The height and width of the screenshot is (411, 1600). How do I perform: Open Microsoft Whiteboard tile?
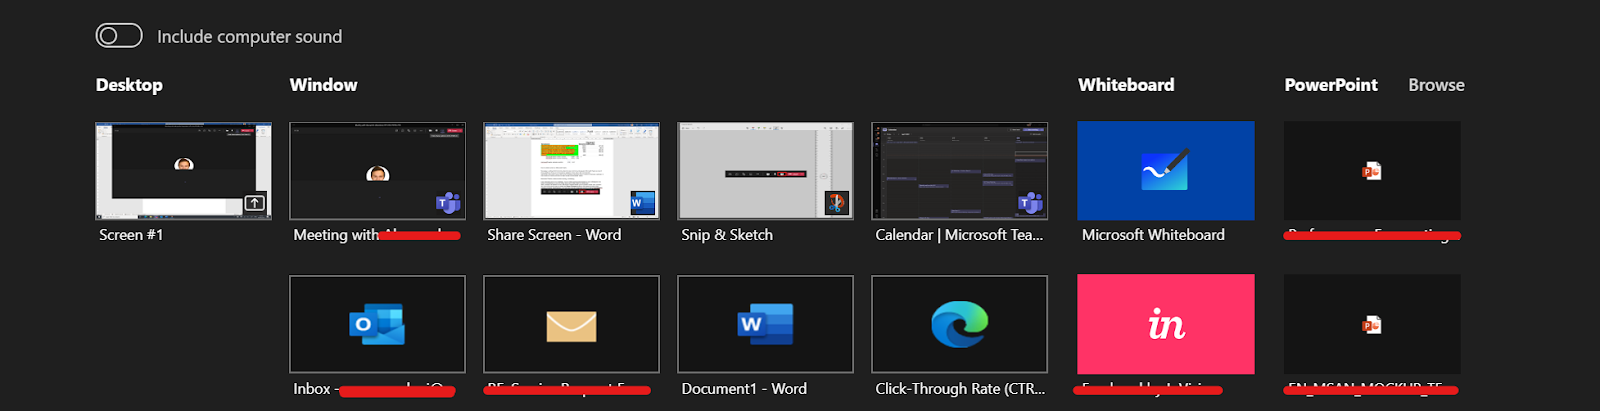pyautogui.click(x=1166, y=171)
